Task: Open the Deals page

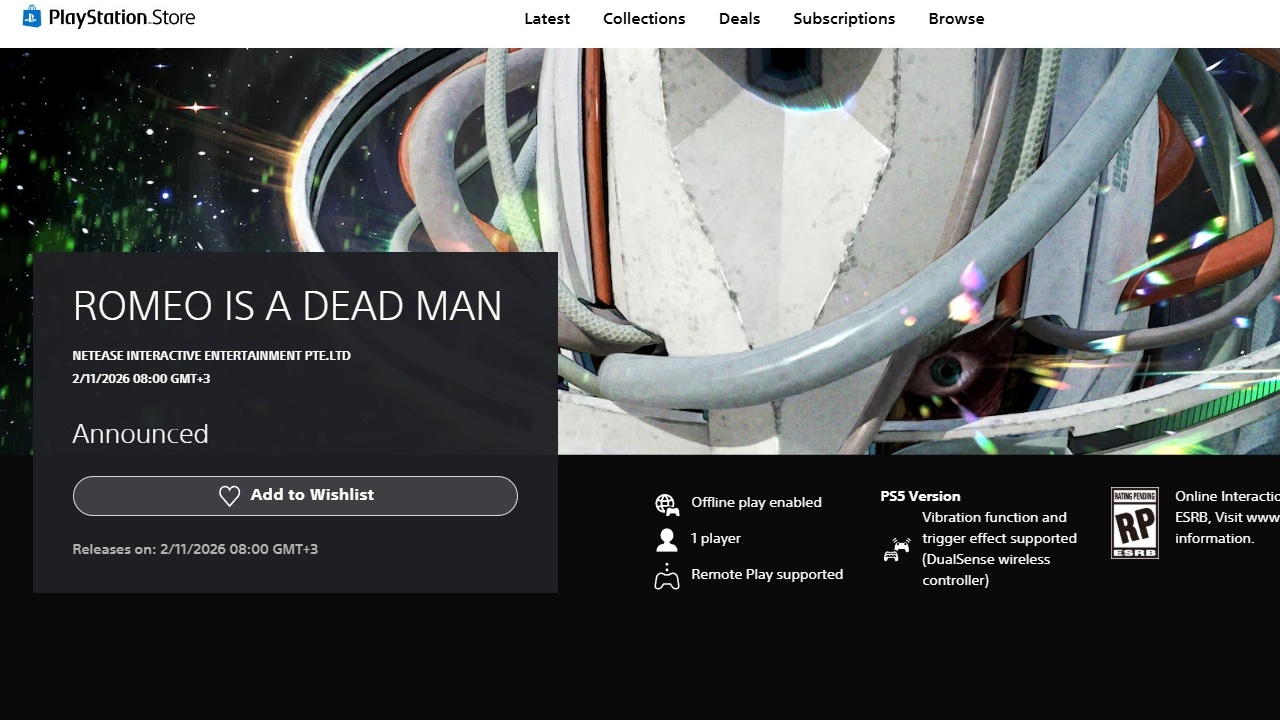Action: point(739,19)
